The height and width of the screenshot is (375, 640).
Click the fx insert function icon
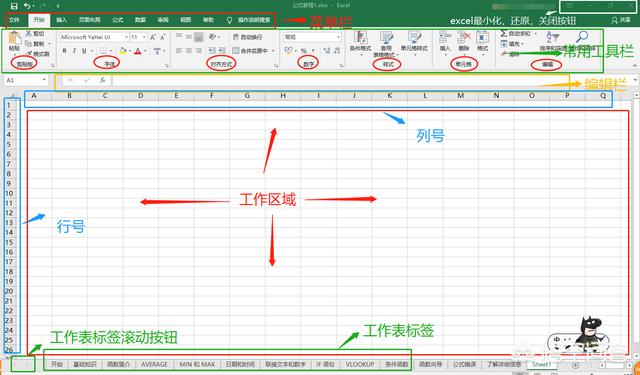coord(102,80)
